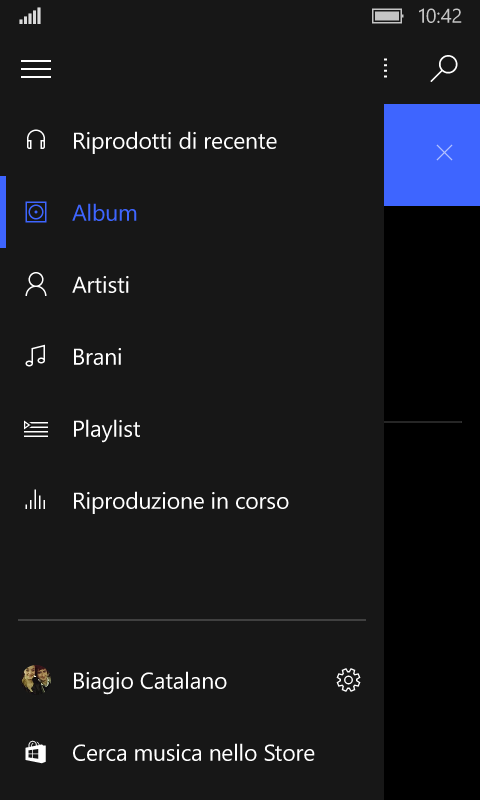Open Cerca musica nello Store link
480x800 pixels.
tap(193, 753)
